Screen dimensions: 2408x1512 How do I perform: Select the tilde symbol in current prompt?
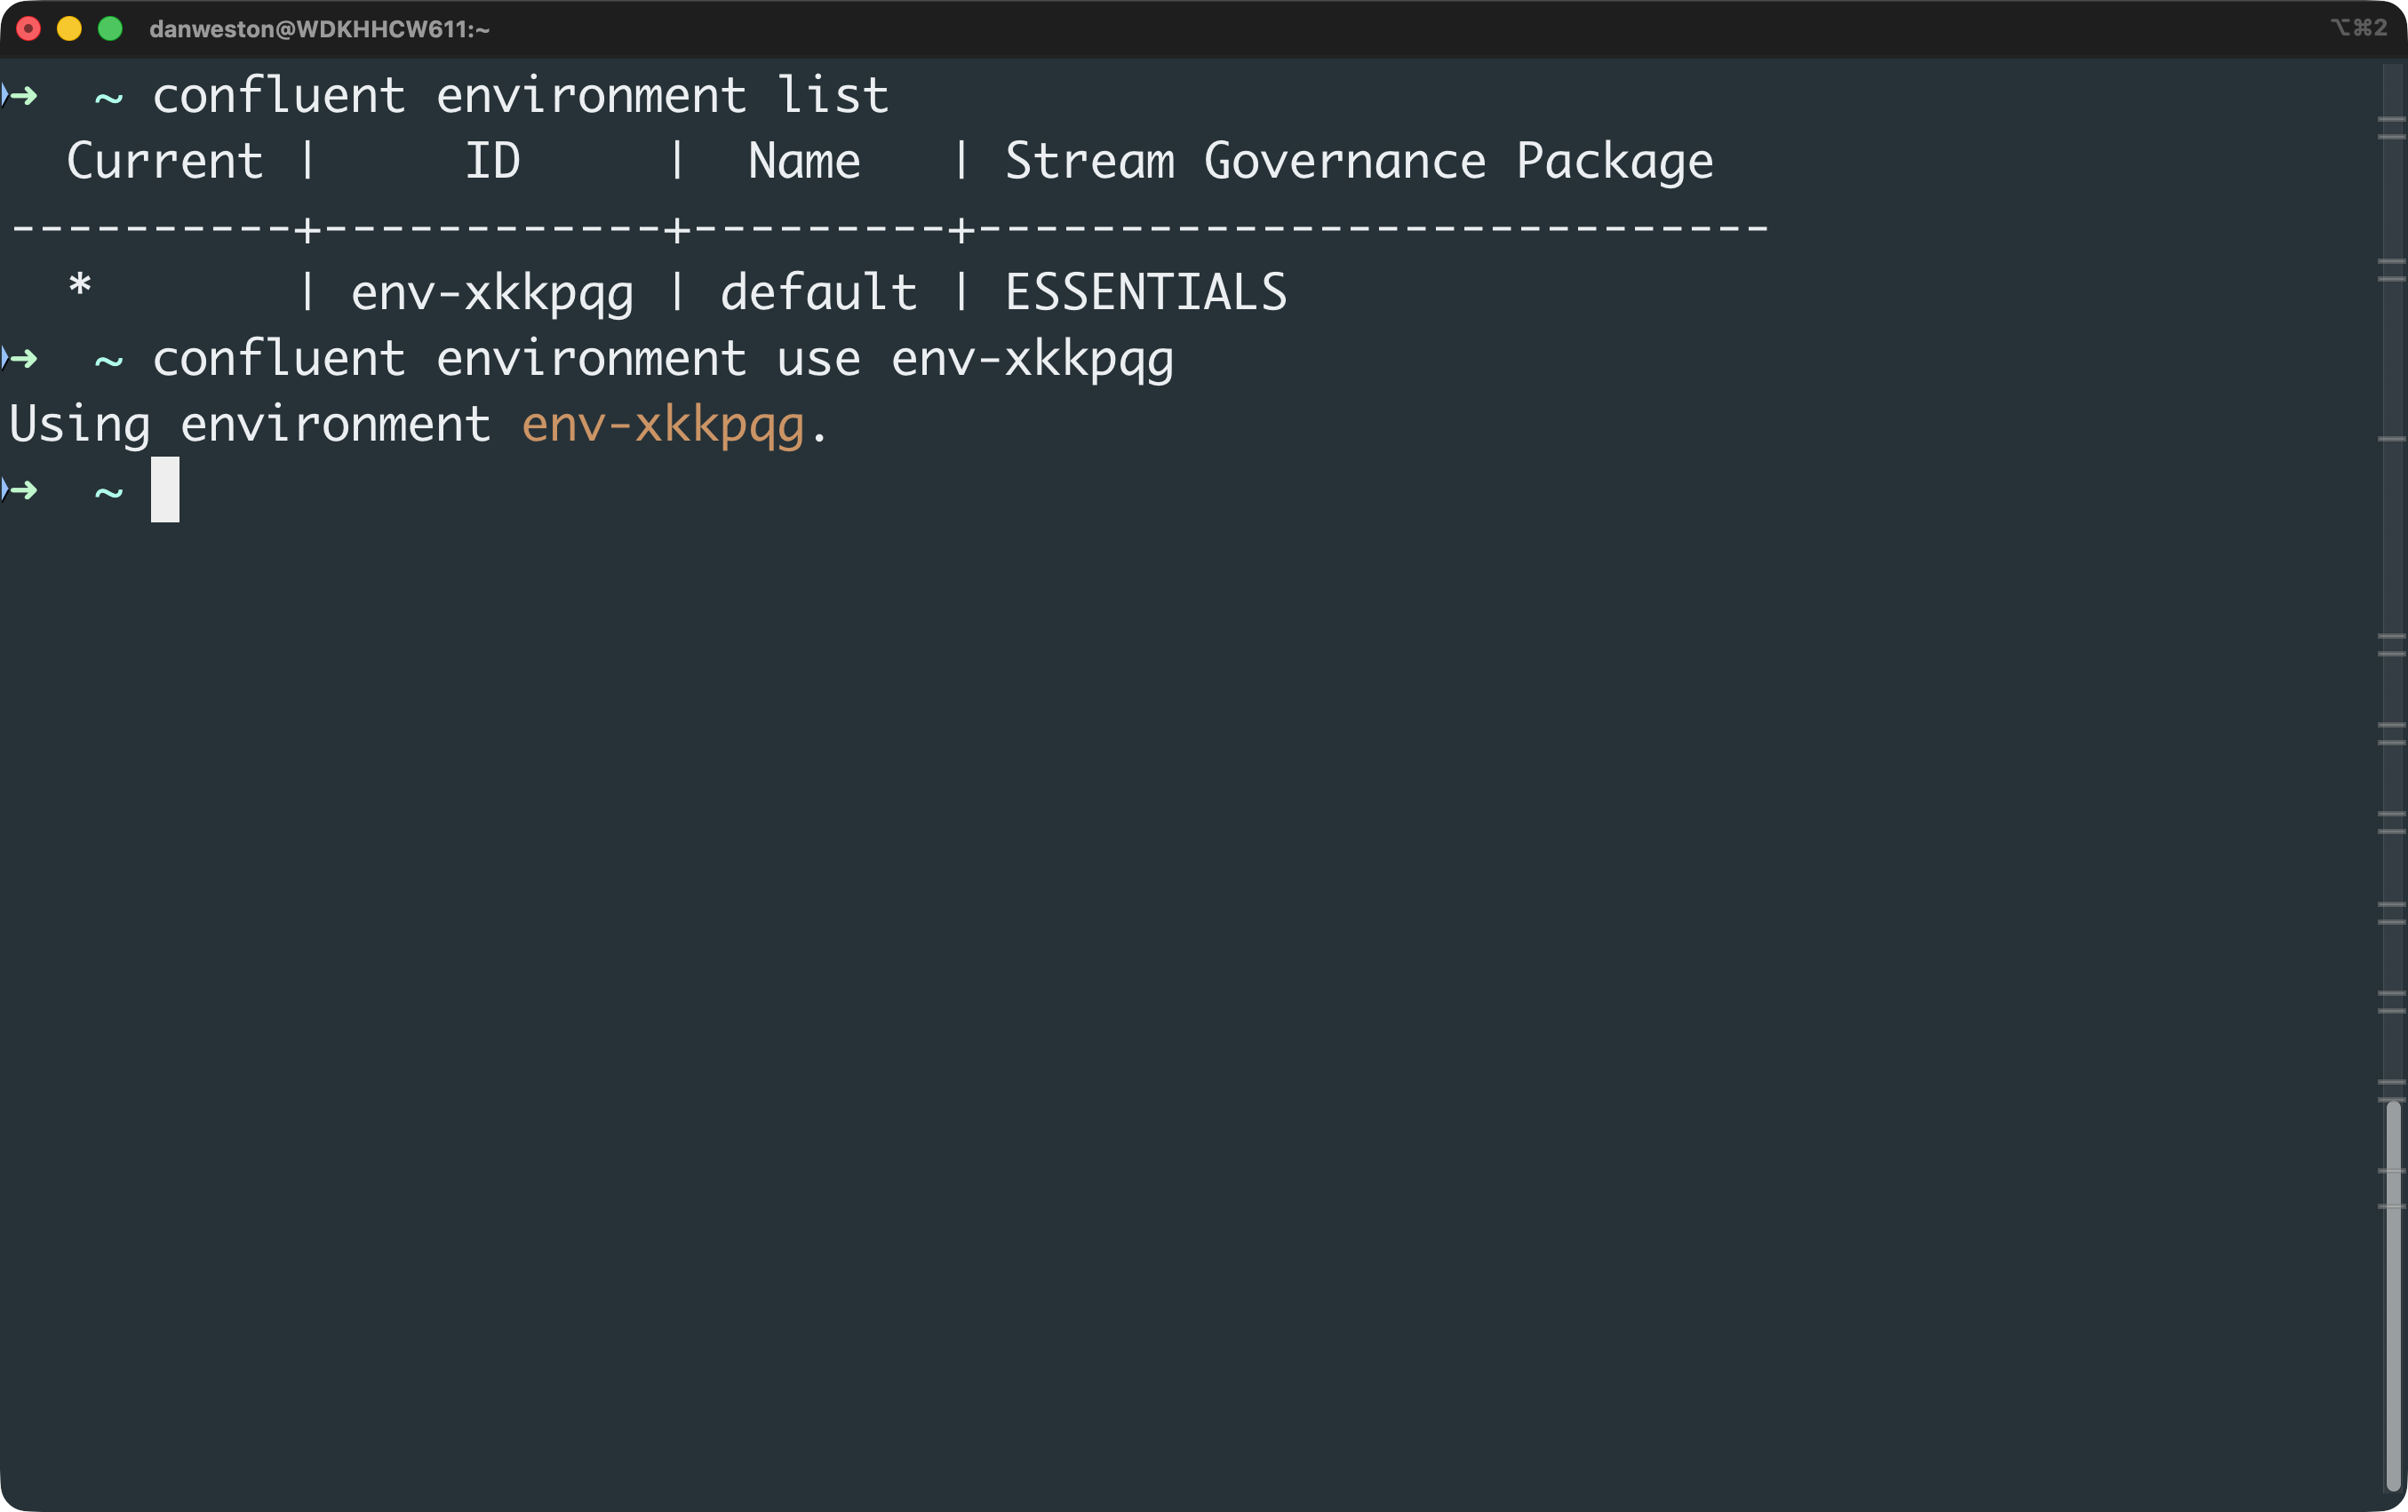(107, 492)
